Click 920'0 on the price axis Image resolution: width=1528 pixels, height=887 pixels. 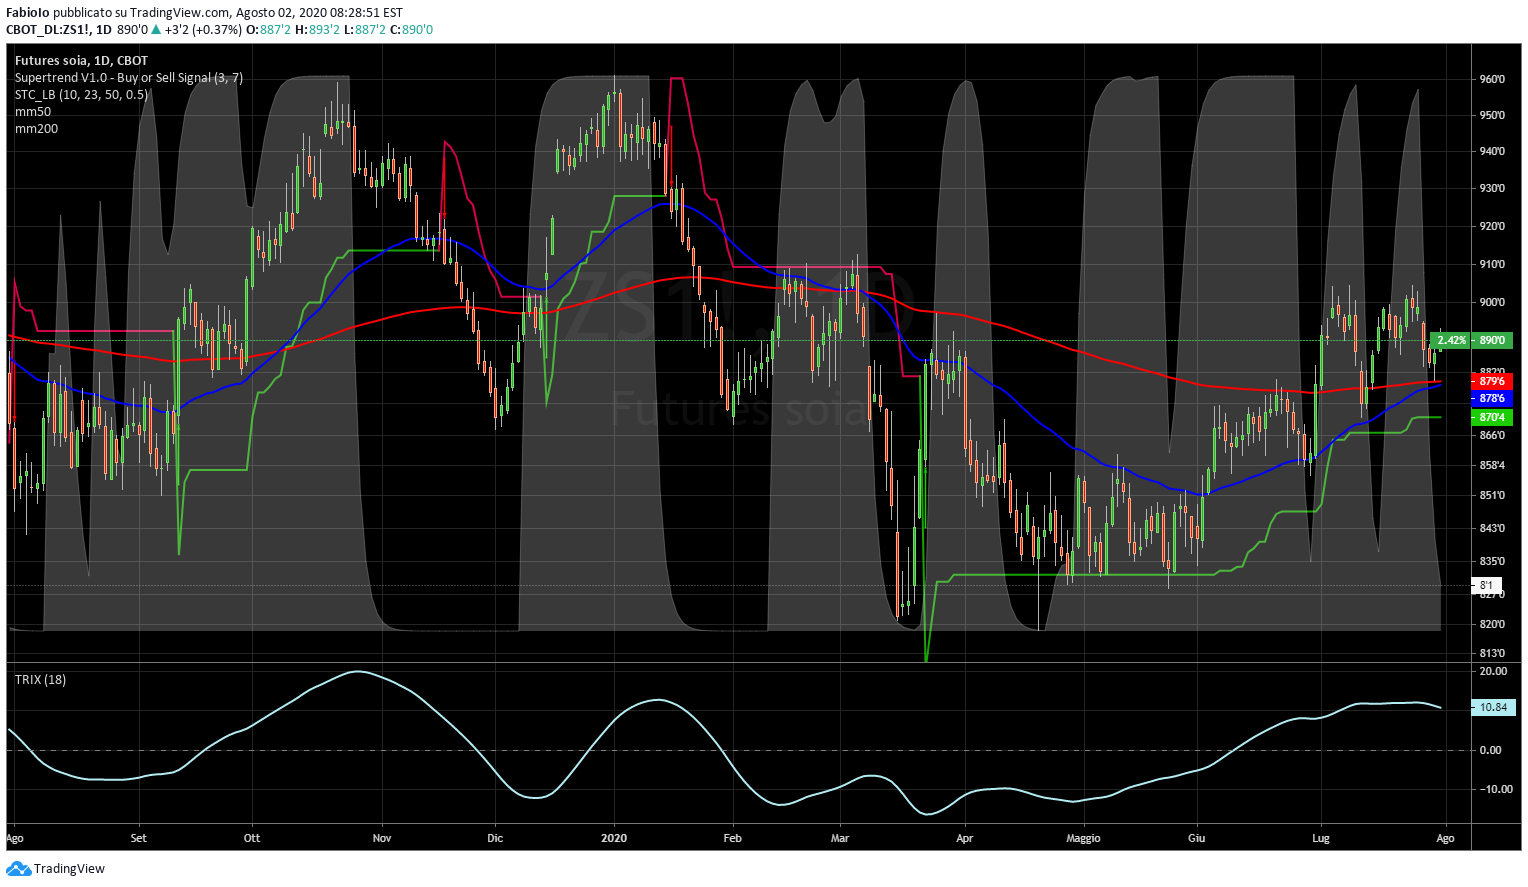click(1492, 226)
